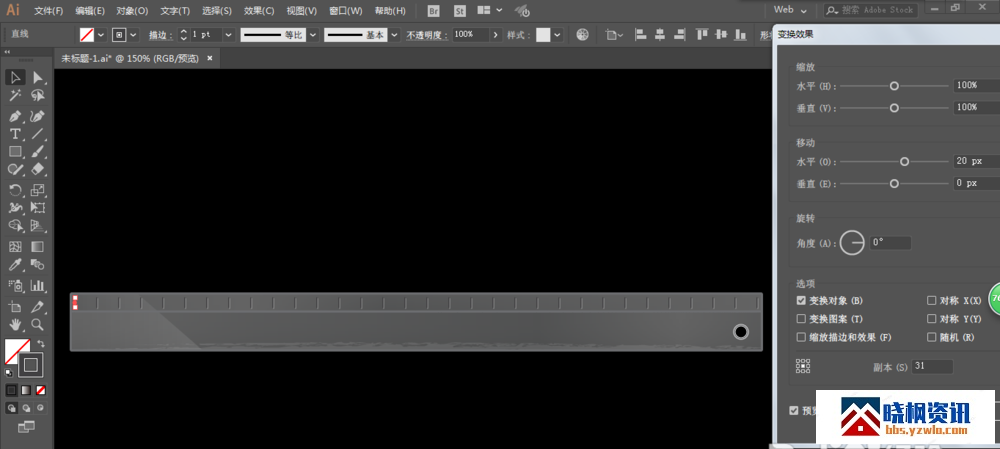Select the Eyedropper tool
Image resolution: width=1000 pixels, height=449 pixels.
click(x=15, y=265)
